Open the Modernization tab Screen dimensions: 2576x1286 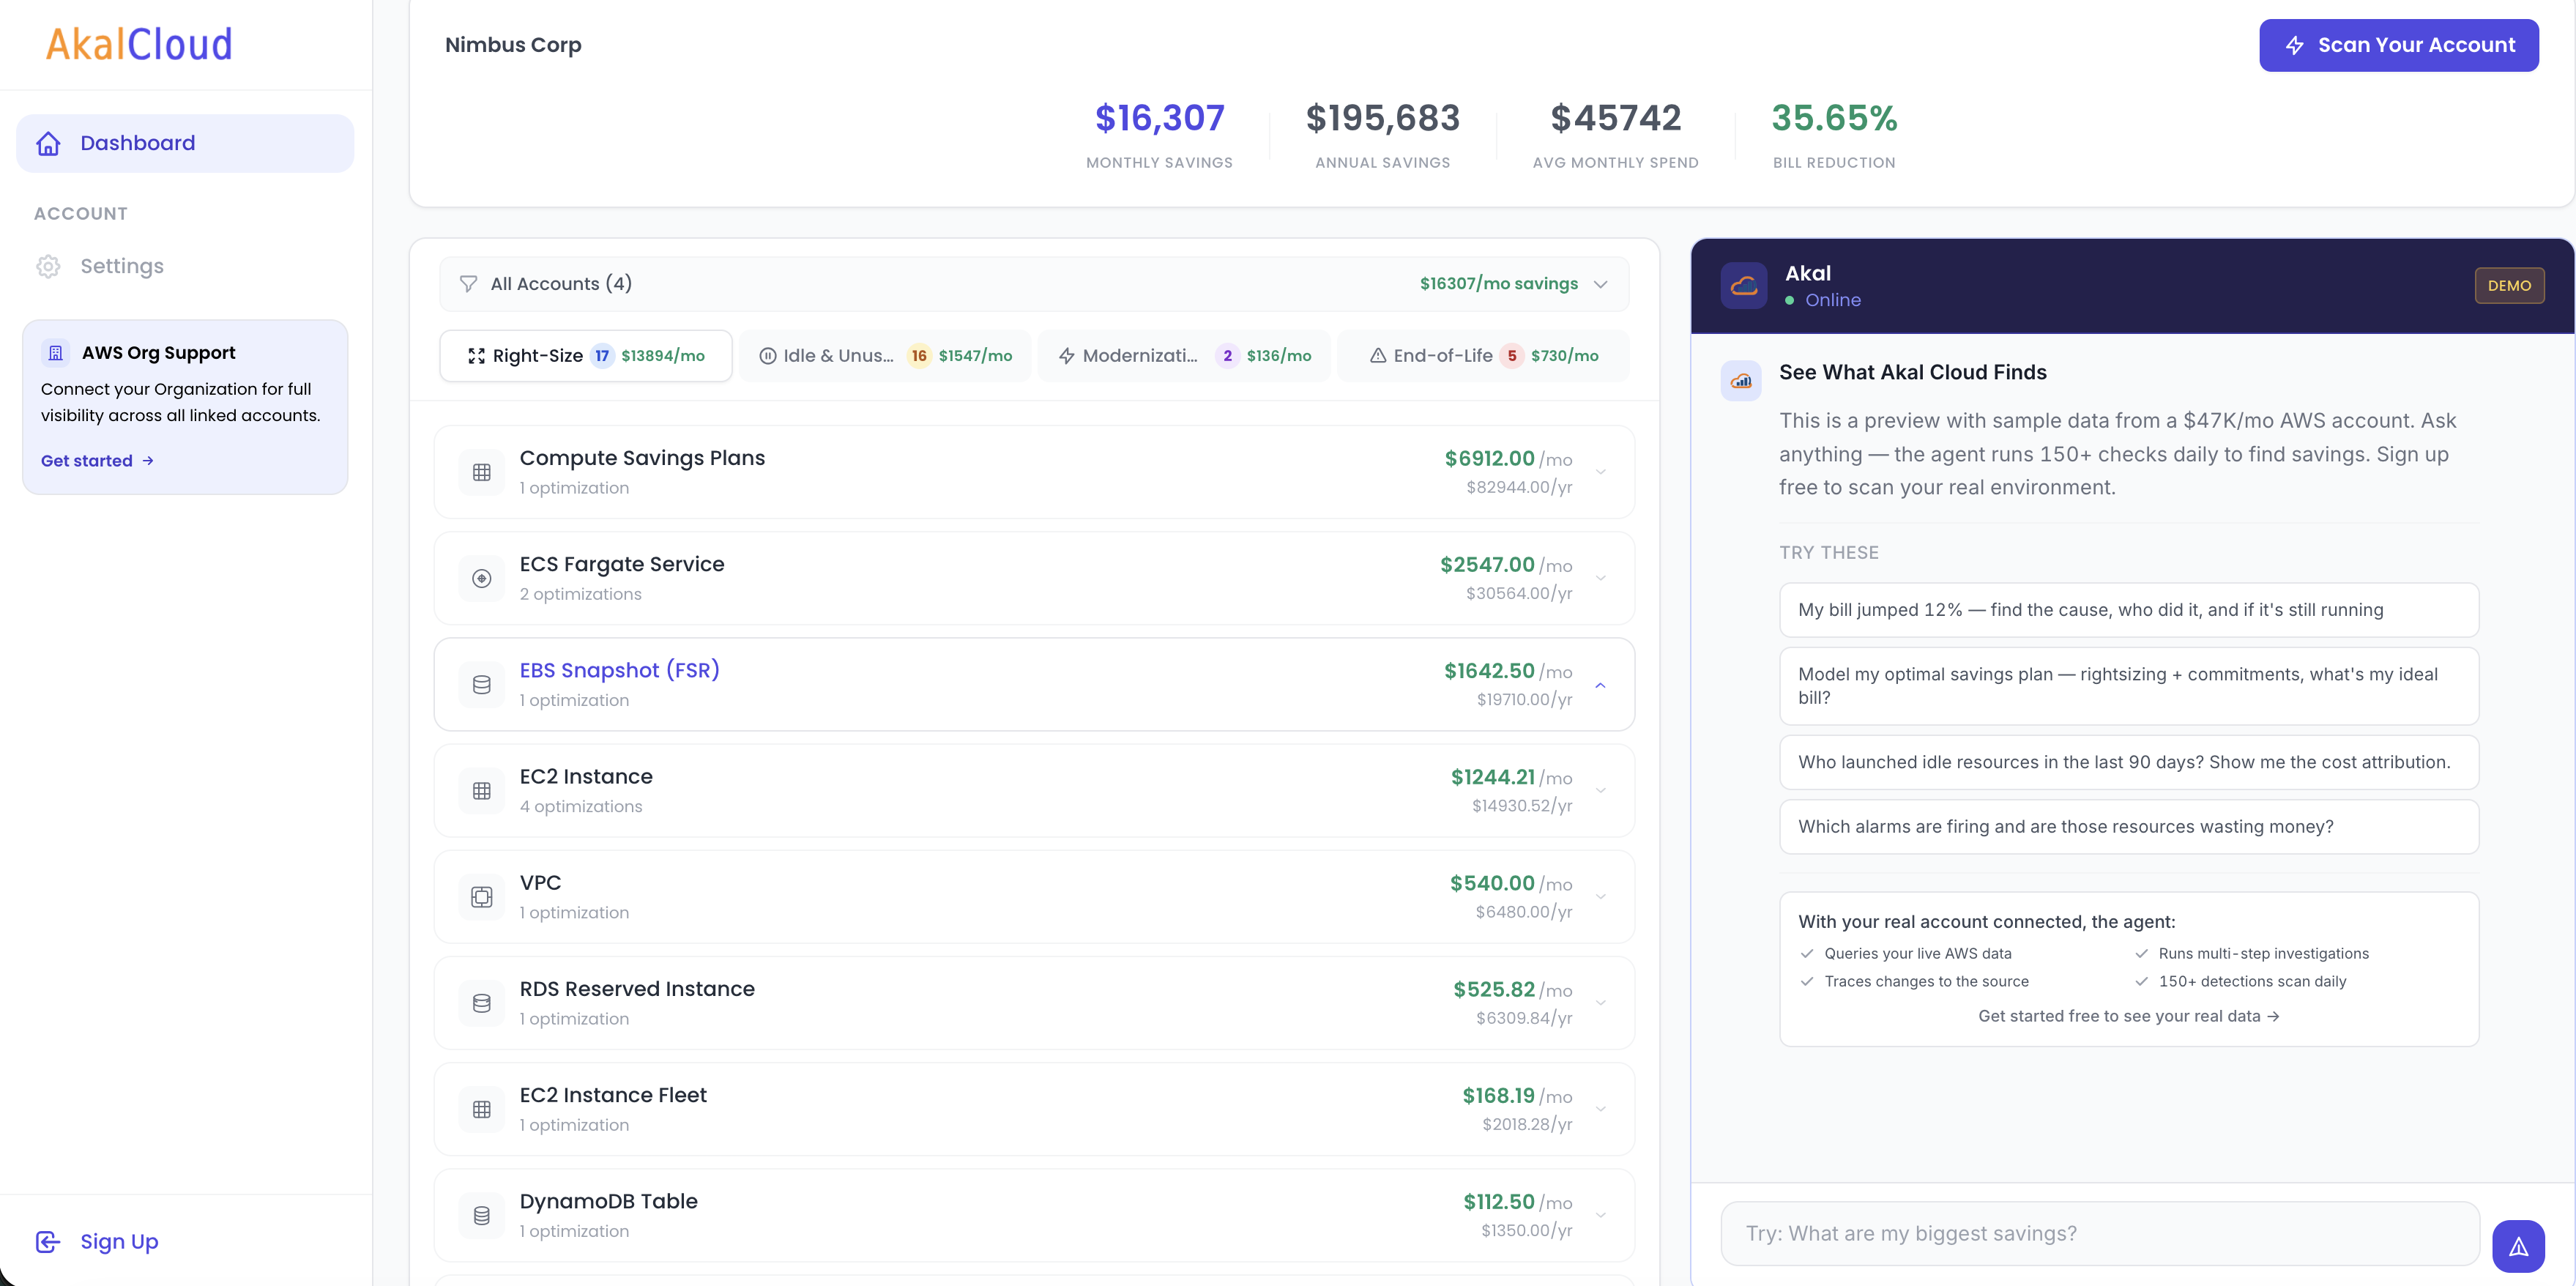point(1184,356)
